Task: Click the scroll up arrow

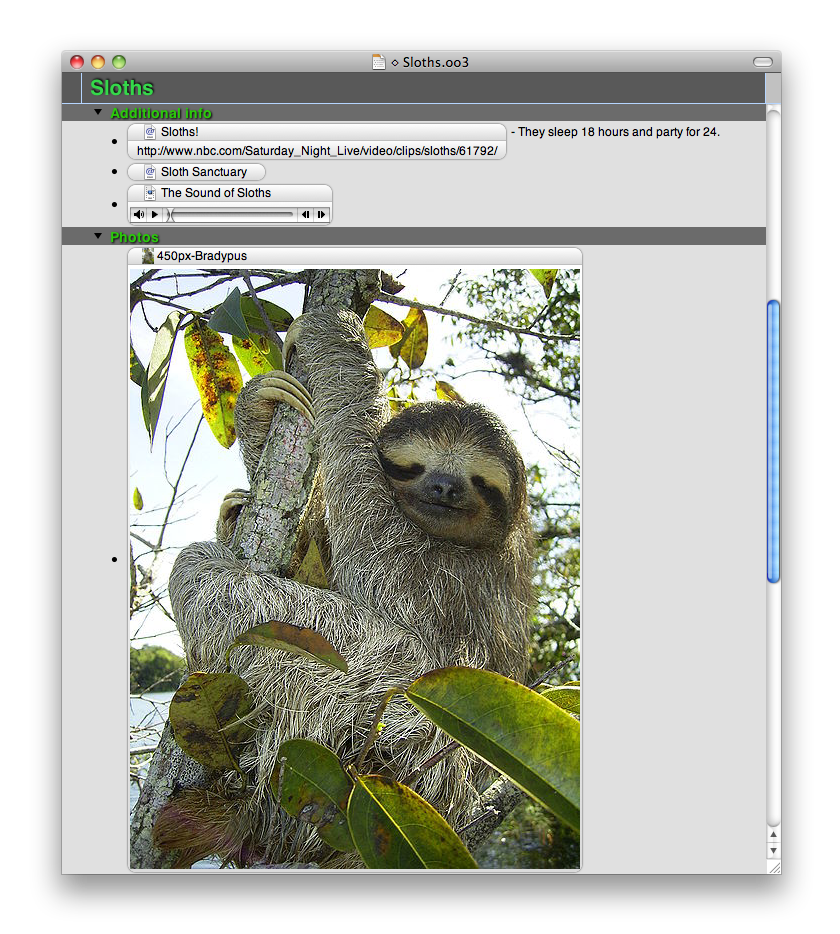Action: [x=772, y=834]
